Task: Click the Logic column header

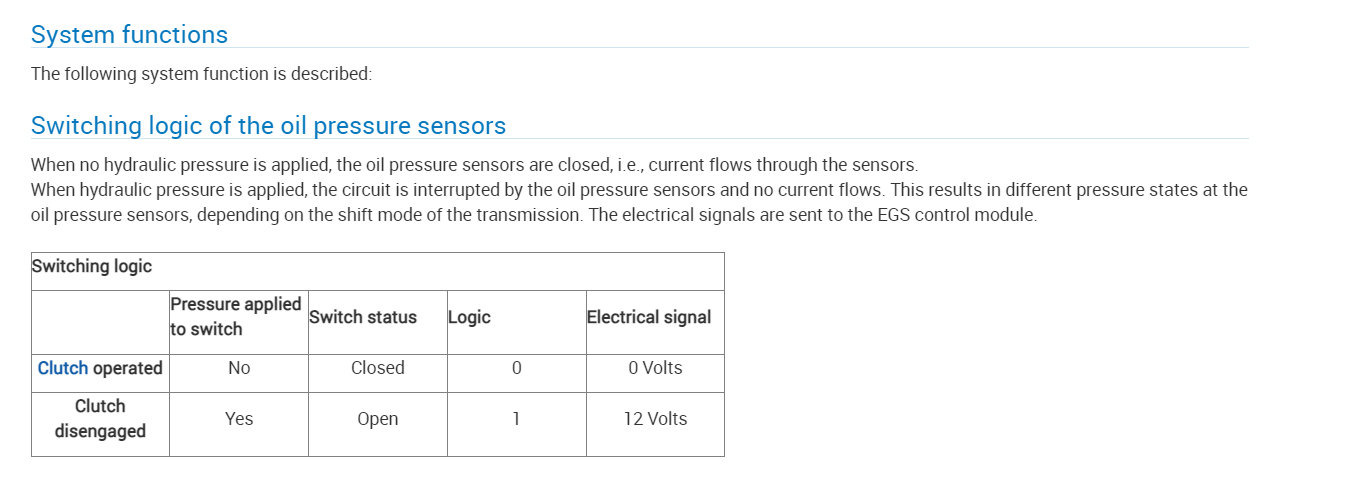Action: pos(469,317)
